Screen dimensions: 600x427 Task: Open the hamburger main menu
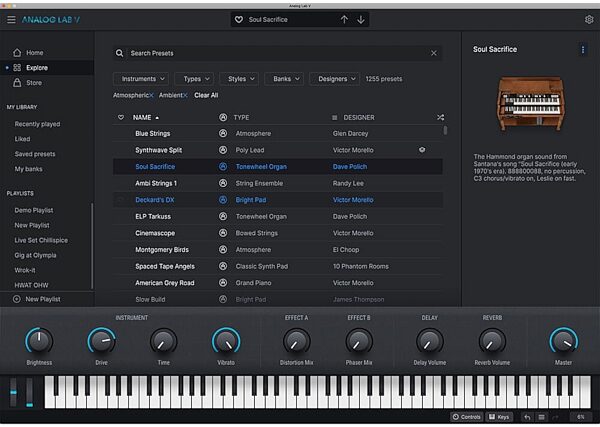11,19
